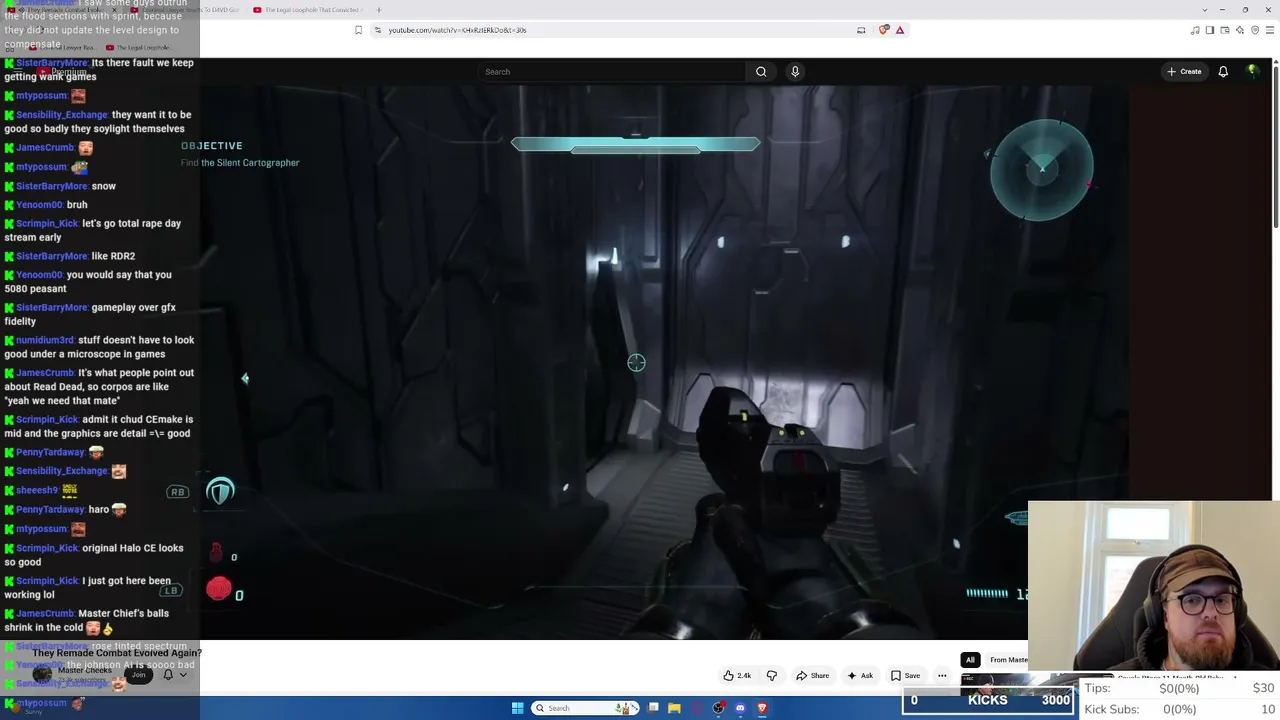
Task: Open Brave browser from the taskbar
Action: tap(762, 708)
